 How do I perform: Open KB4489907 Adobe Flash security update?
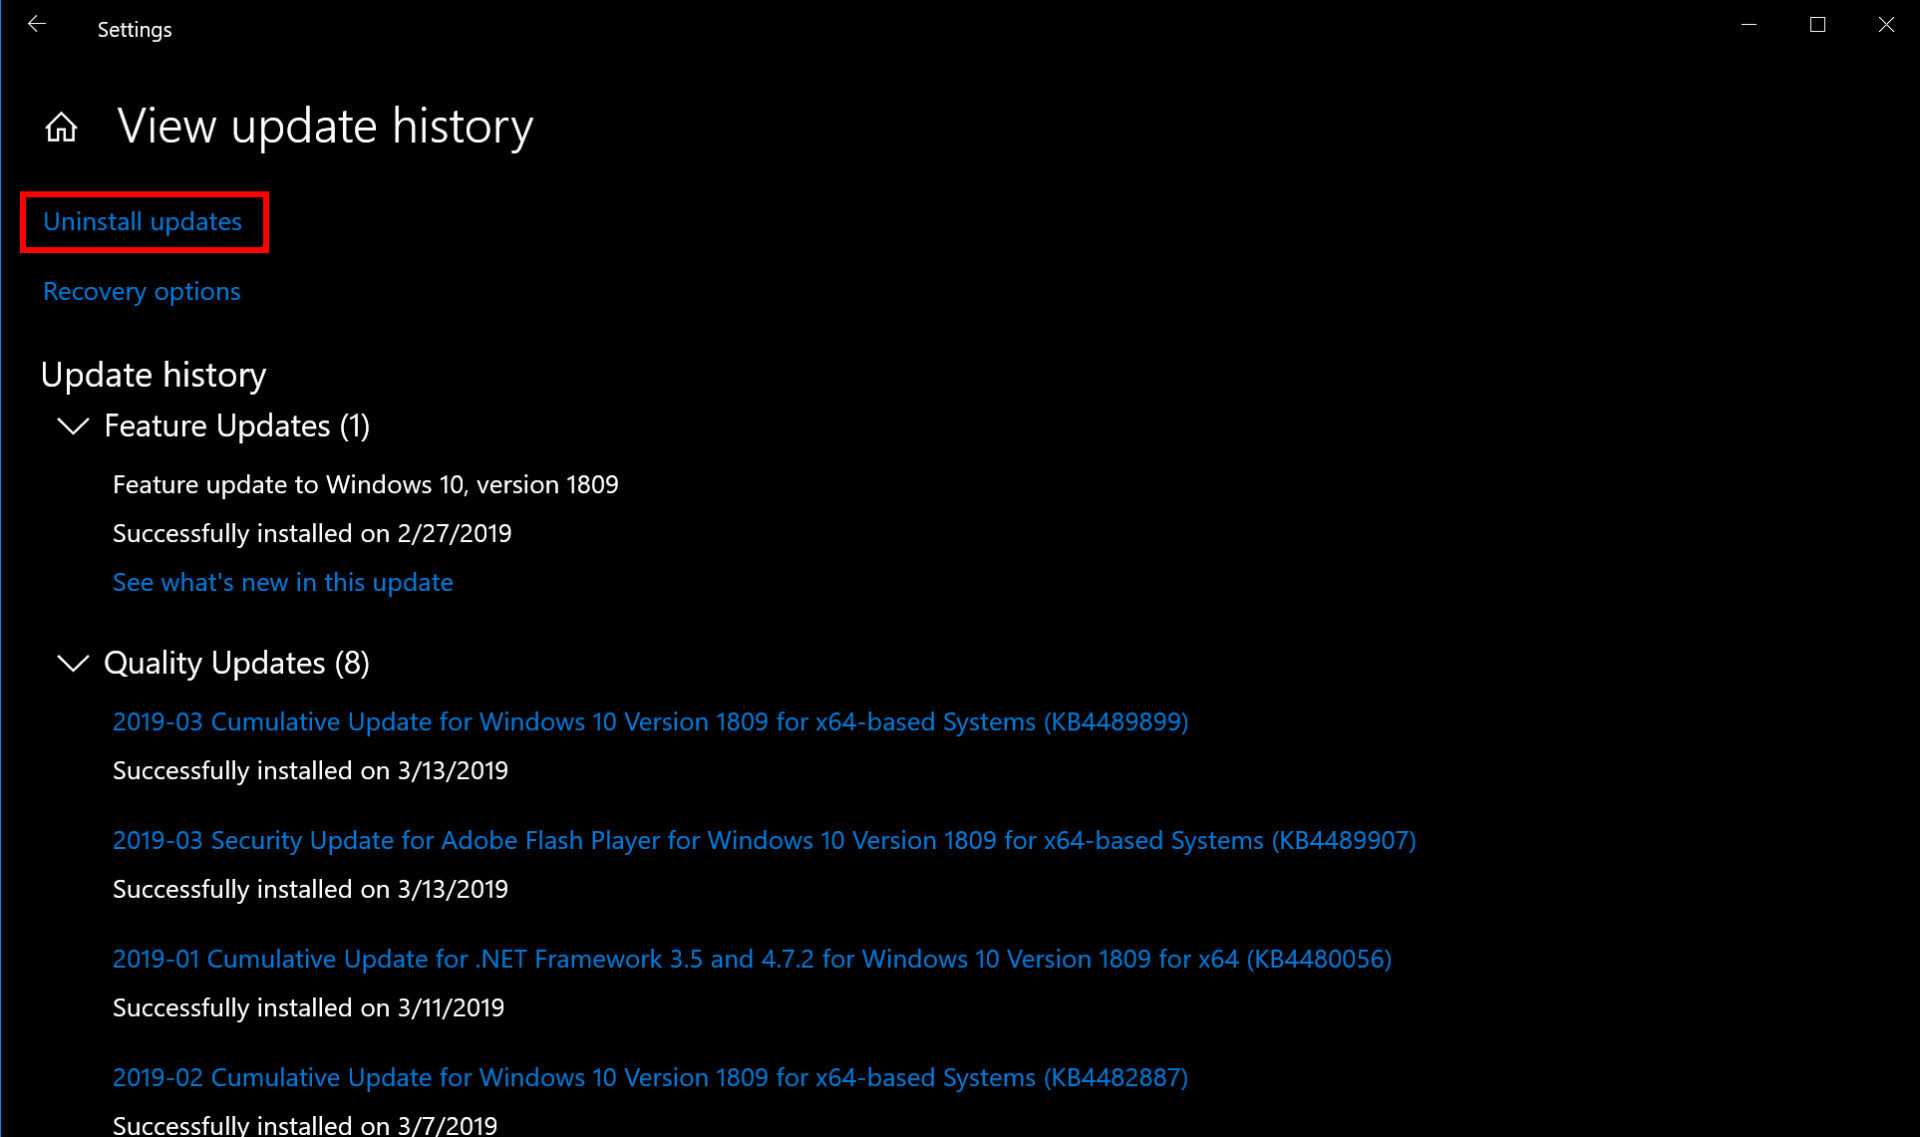tap(763, 839)
